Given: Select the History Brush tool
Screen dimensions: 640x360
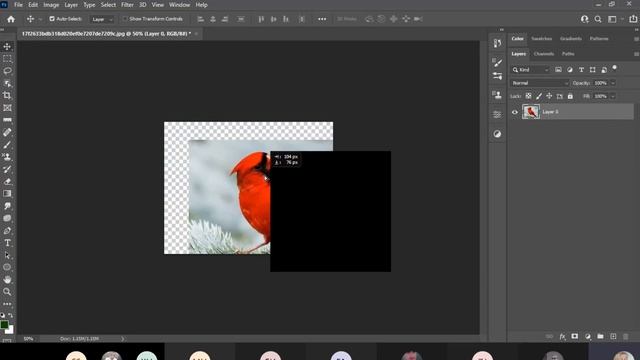Looking at the screenshot, I should [x=7, y=169].
